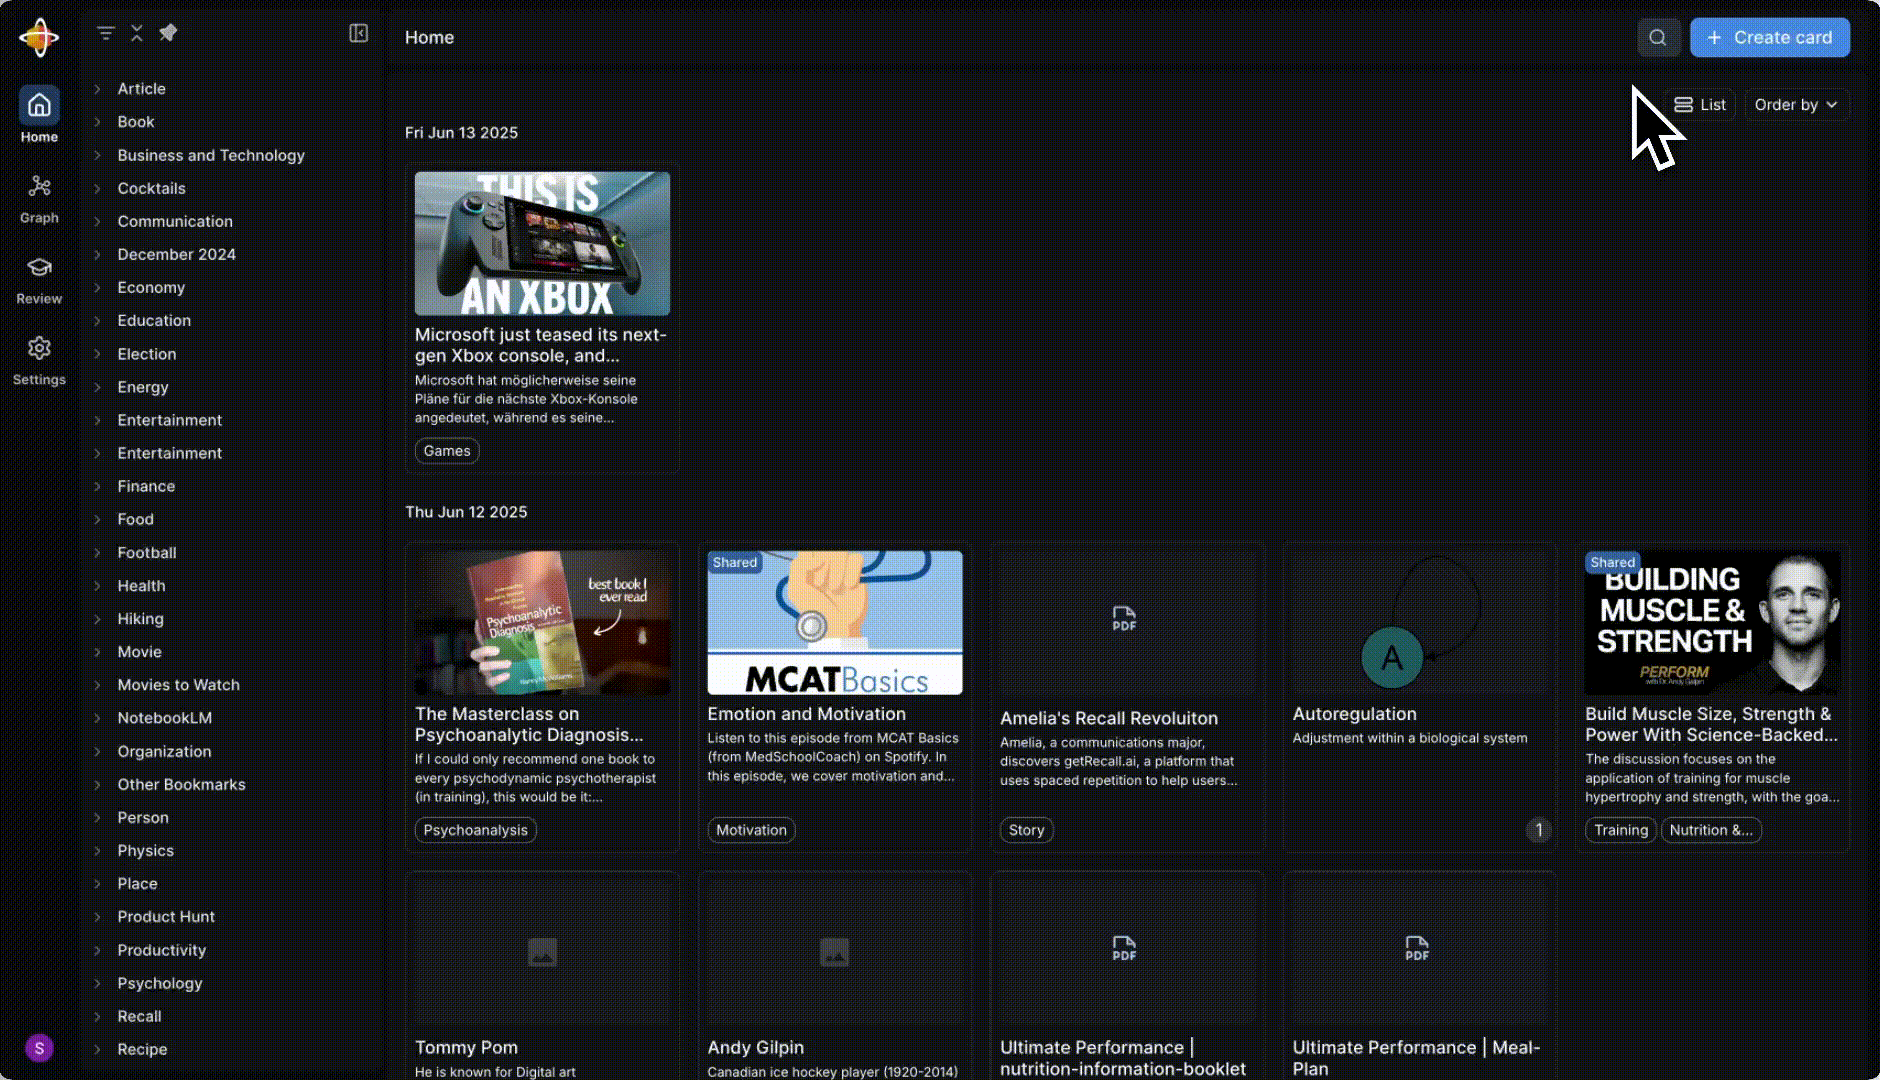Screen dimensions: 1880x1080
Task: Select the Education tag
Action: pos(154,320)
